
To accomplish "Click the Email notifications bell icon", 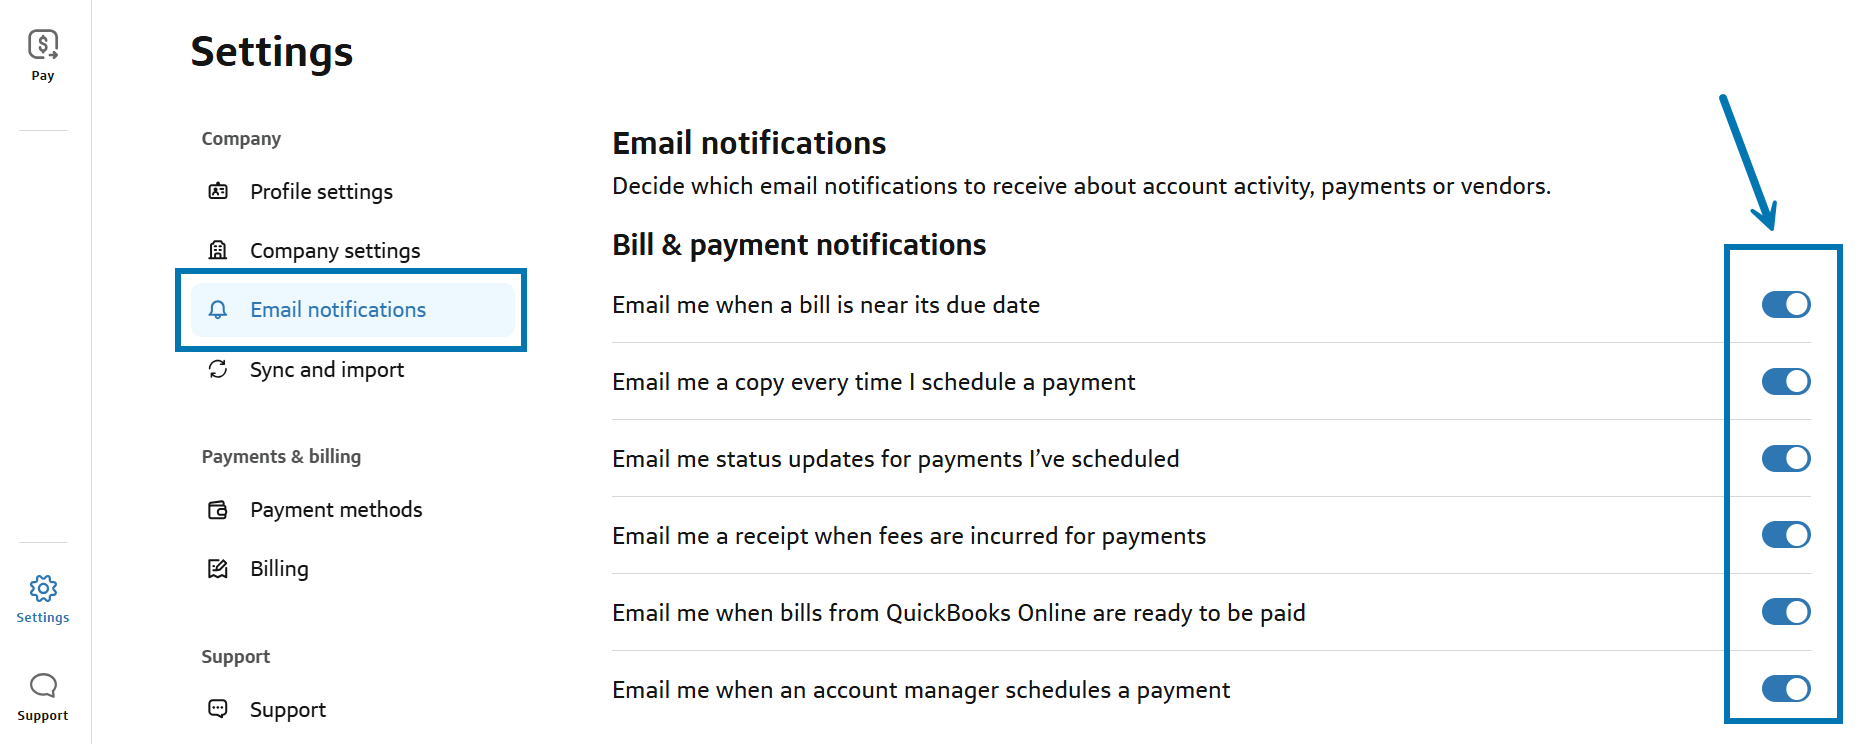I will coord(218,310).
